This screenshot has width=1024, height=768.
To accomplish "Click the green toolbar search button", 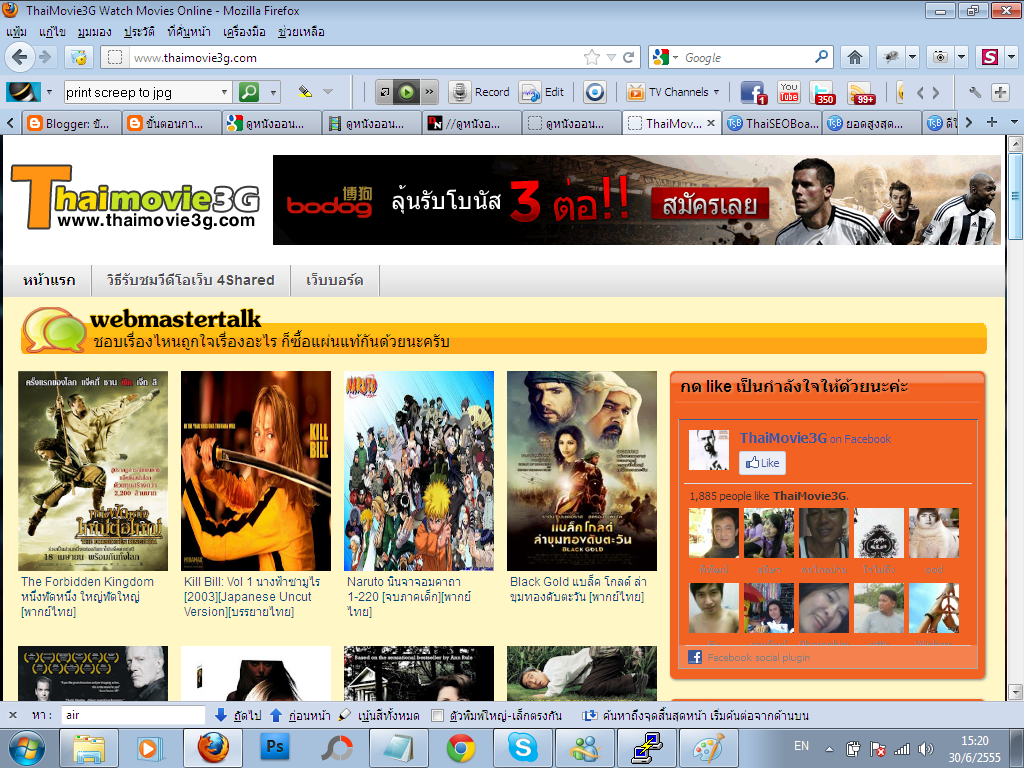I will 248,92.
